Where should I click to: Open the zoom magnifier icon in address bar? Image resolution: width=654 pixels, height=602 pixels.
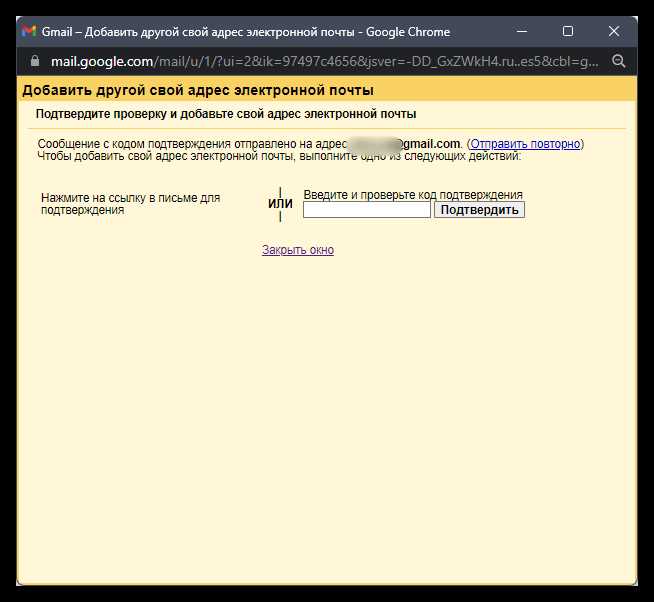pyautogui.click(x=619, y=61)
